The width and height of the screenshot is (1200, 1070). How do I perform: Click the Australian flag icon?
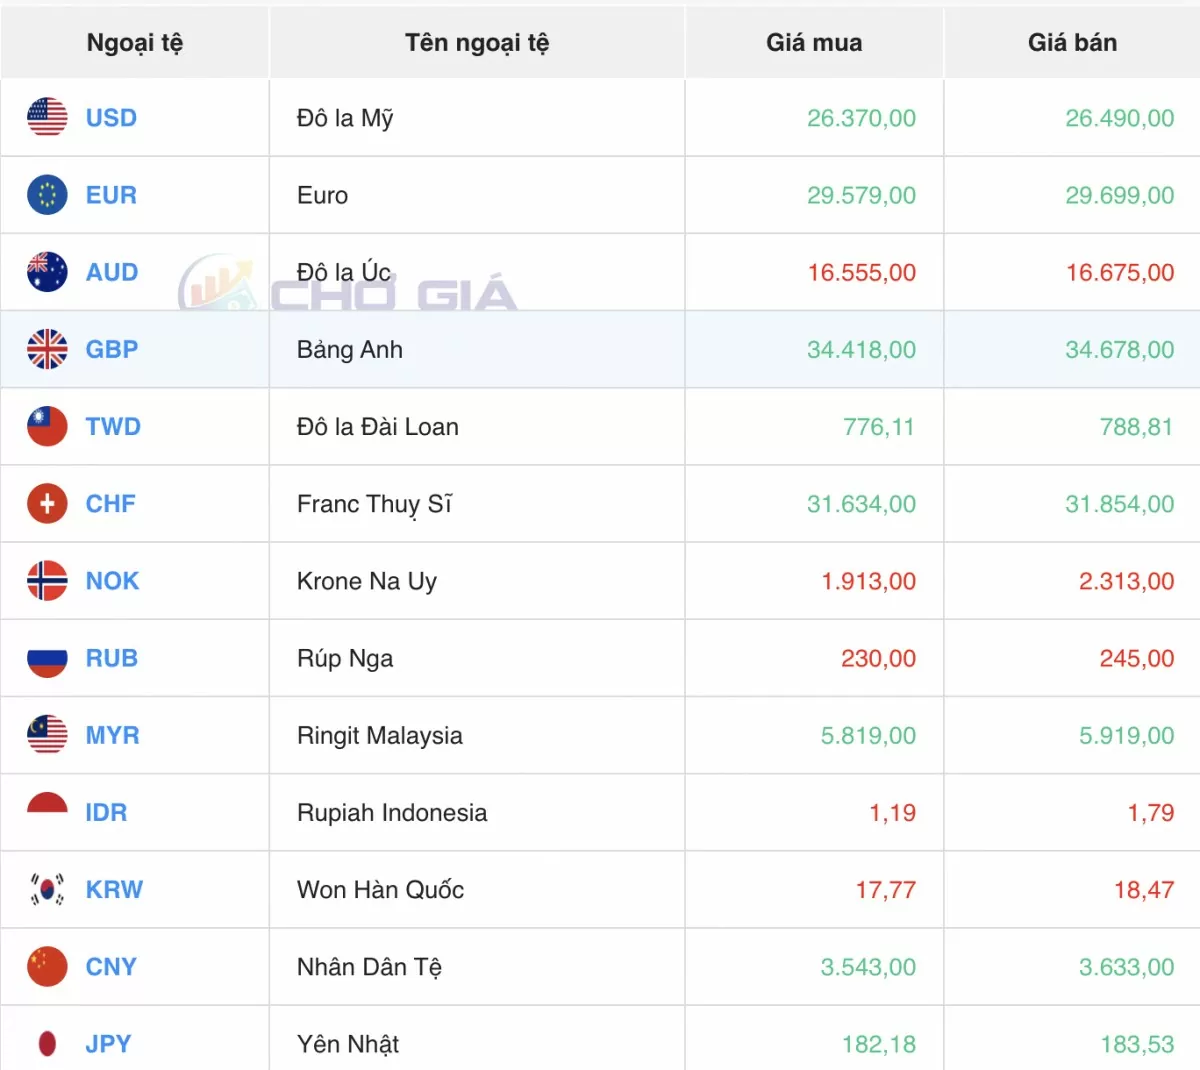pyautogui.click(x=47, y=272)
